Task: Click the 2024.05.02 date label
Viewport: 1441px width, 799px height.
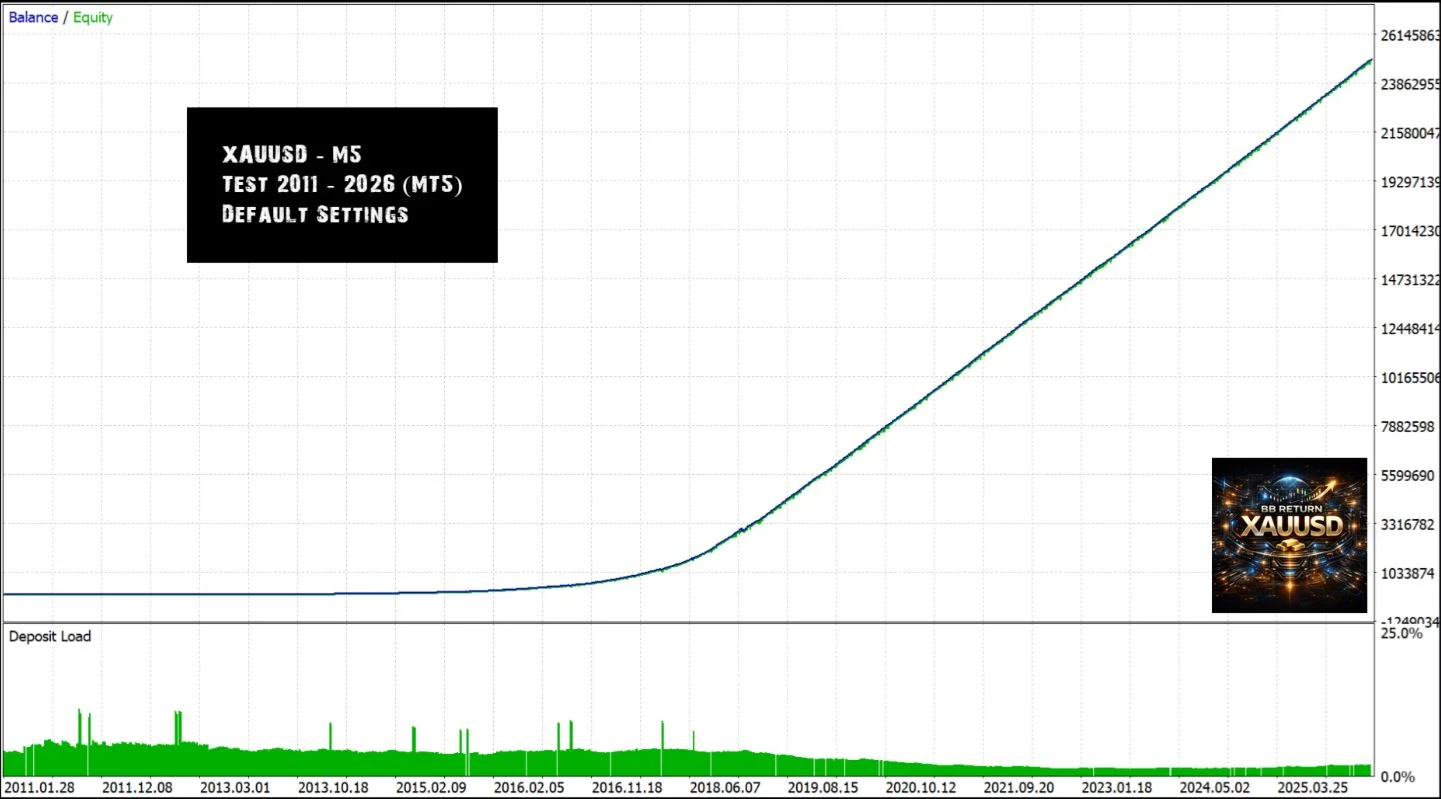Action: [x=1213, y=787]
